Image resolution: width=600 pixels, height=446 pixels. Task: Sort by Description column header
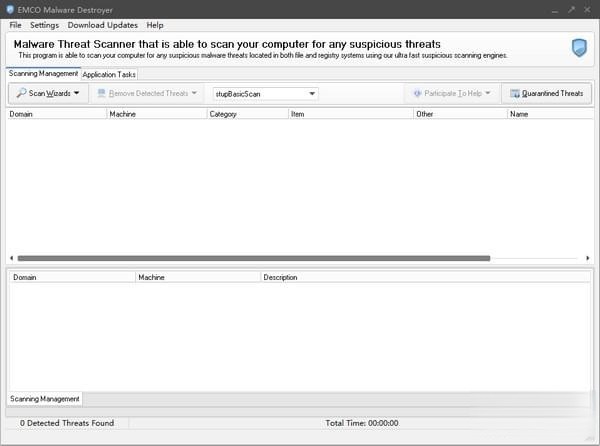click(425, 277)
